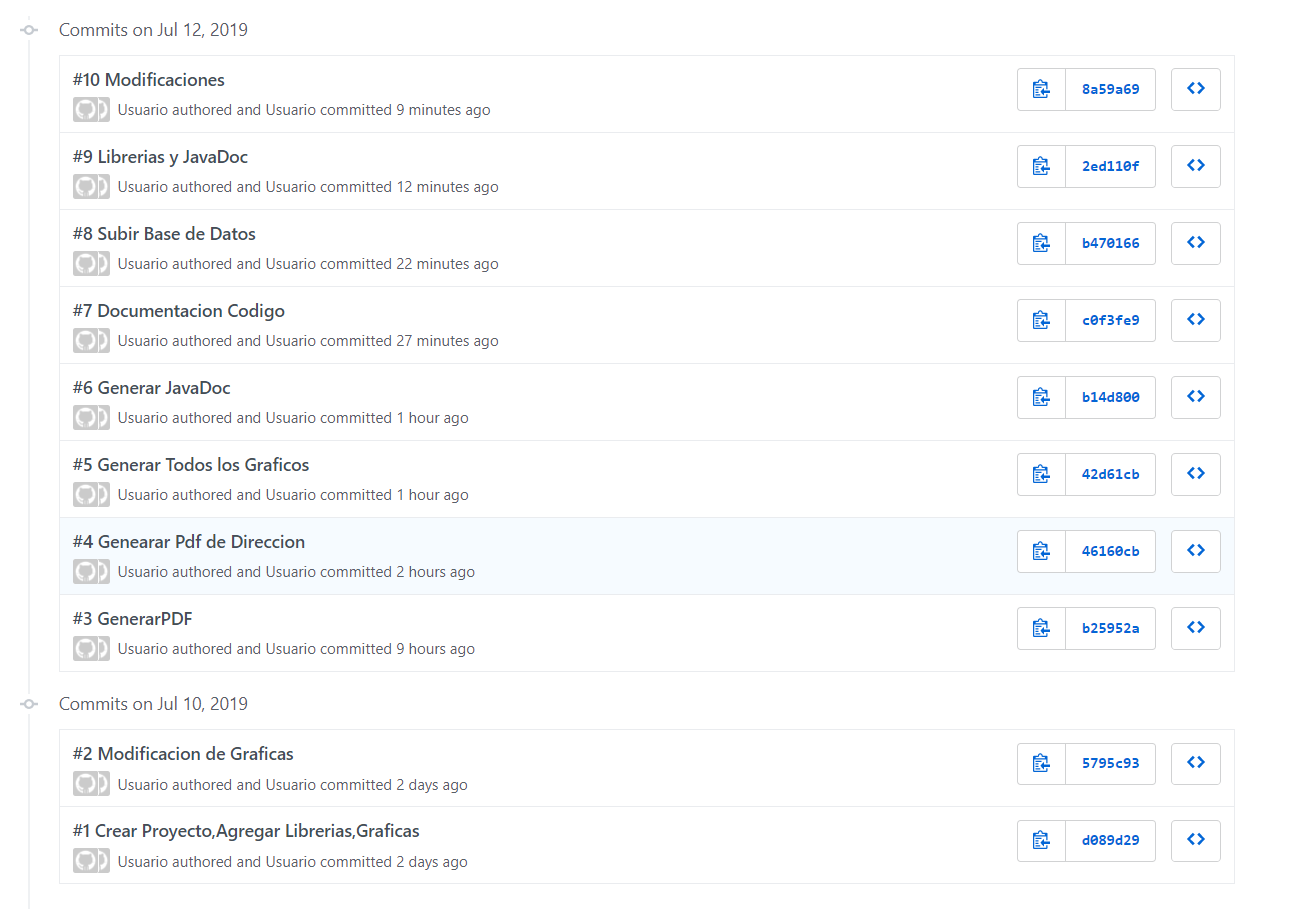Open '#1 Crear Proyecto,Agregar Librerias,Graficas' commit title
Viewport: 1308px width, 920px height.
pos(246,831)
